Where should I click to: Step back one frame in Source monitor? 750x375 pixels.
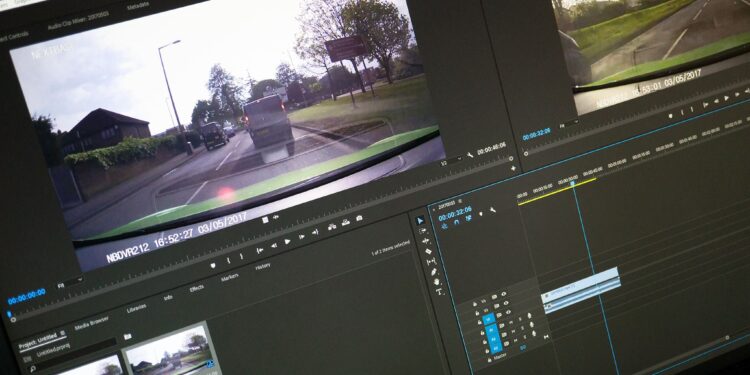(x=274, y=245)
